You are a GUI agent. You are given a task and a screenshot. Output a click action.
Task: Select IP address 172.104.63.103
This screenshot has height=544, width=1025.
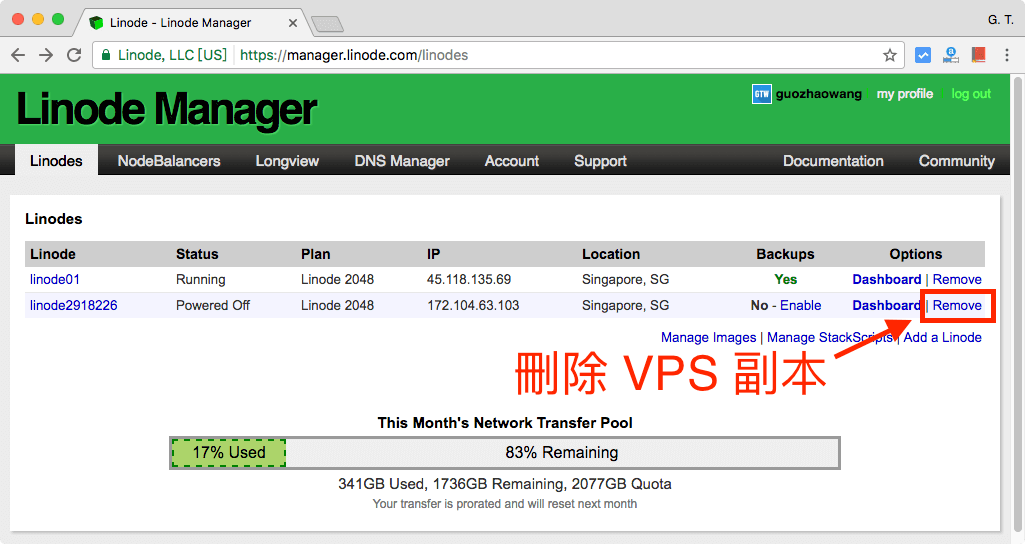coord(473,305)
